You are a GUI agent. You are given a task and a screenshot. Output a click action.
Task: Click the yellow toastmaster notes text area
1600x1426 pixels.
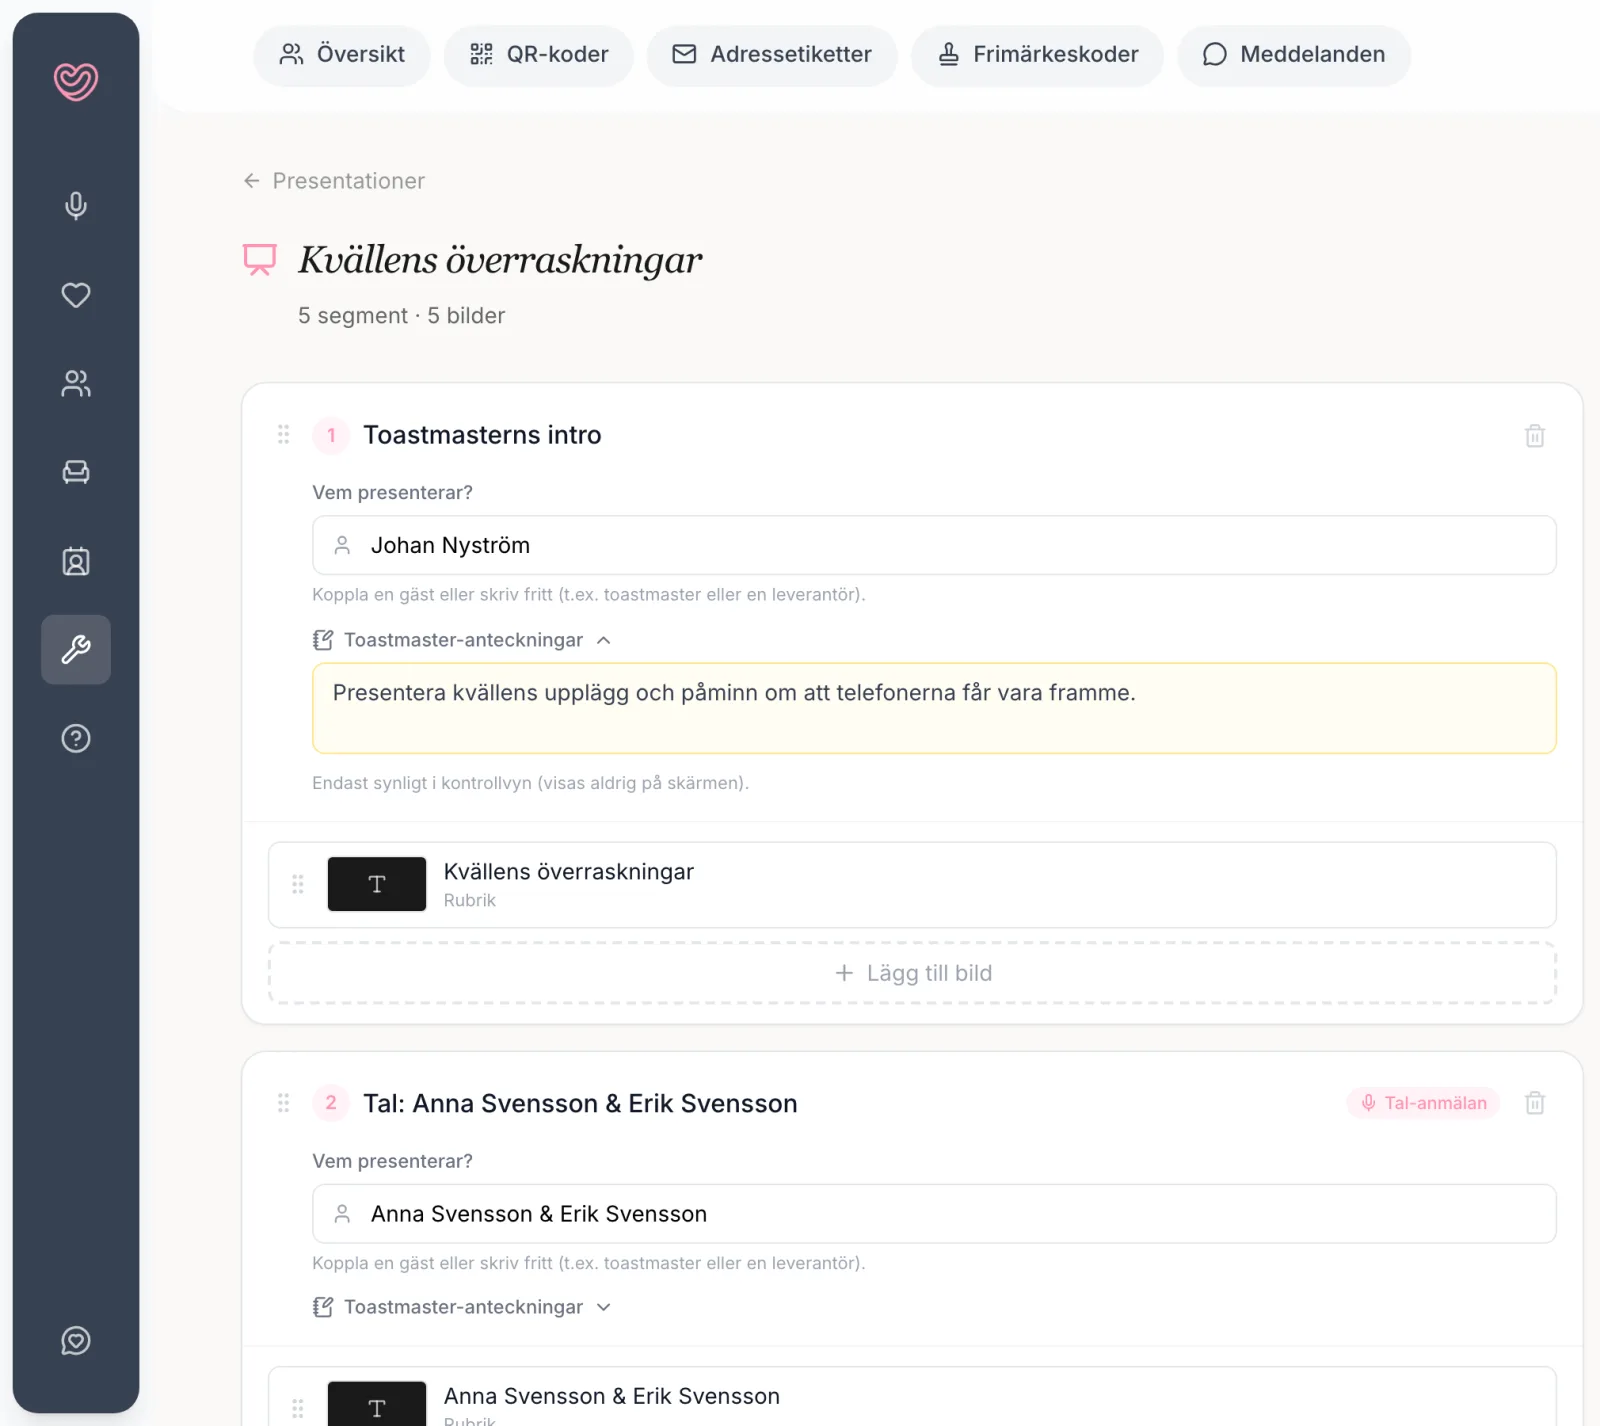pyautogui.click(x=934, y=708)
